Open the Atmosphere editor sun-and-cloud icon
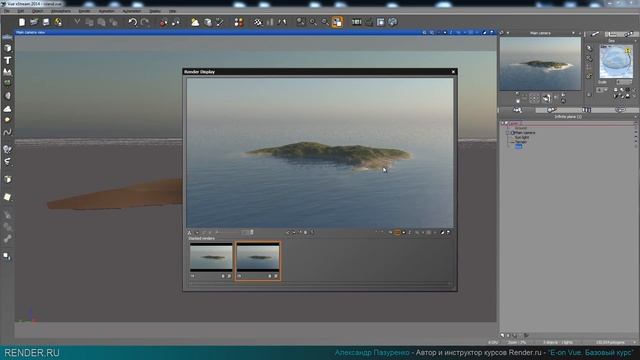This screenshot has width=640, height=360. [195, 22]
